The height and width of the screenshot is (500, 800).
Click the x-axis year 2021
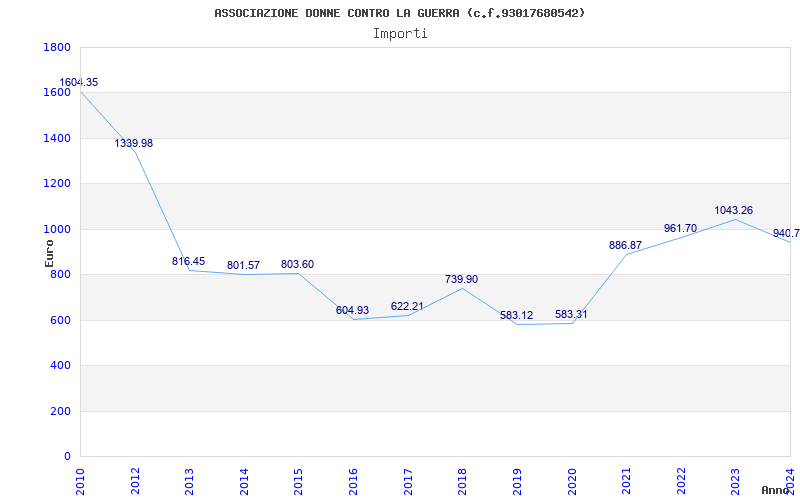click(x=626, y=481)
